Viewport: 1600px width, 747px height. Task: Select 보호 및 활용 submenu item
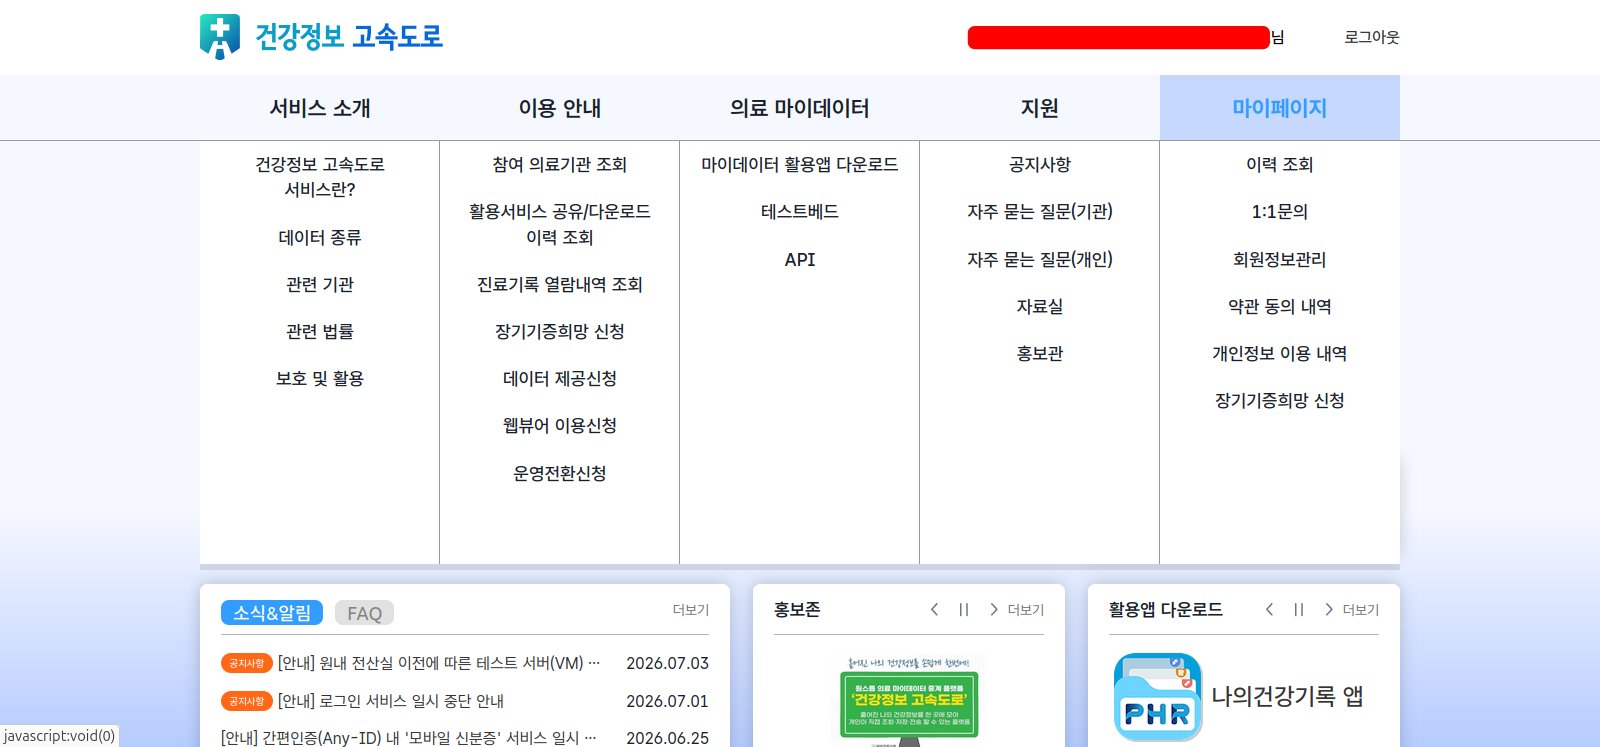320,378
